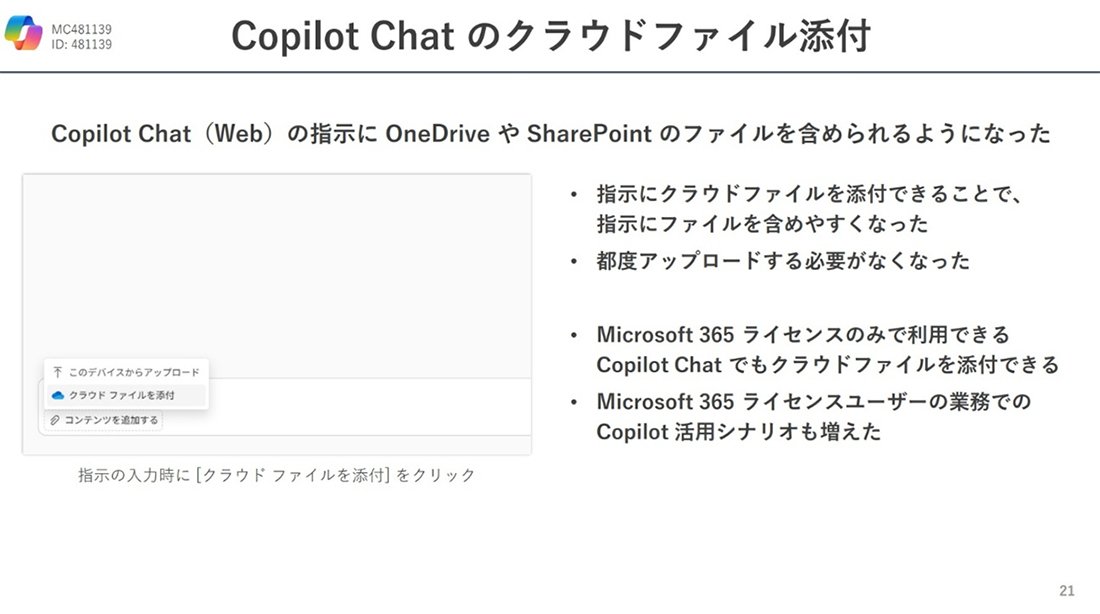Screen dimensions: 1100x614
Task: Open the embedded Copilot Chat screenshot
Action: pyautogui.click(x=277, y=314)
